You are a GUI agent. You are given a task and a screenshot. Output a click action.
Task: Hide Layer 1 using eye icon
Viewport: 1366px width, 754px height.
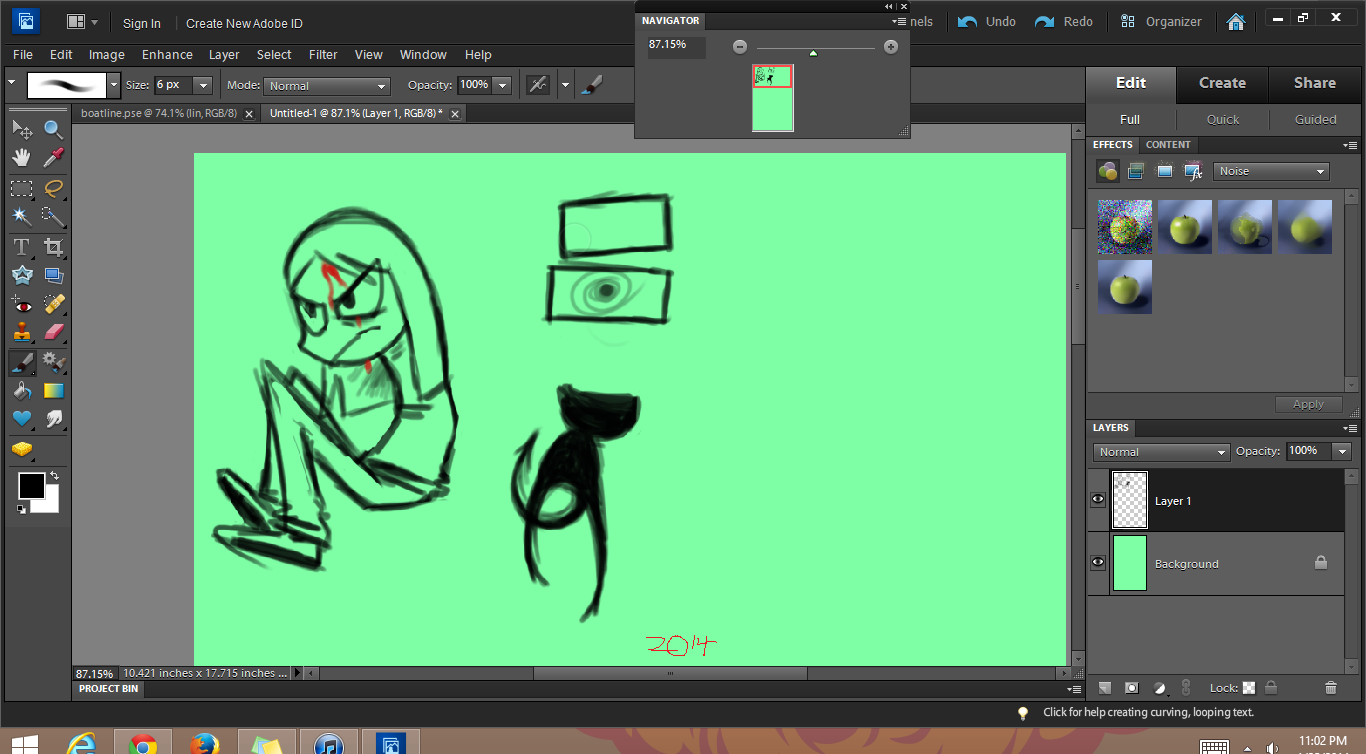point(1098,500)
